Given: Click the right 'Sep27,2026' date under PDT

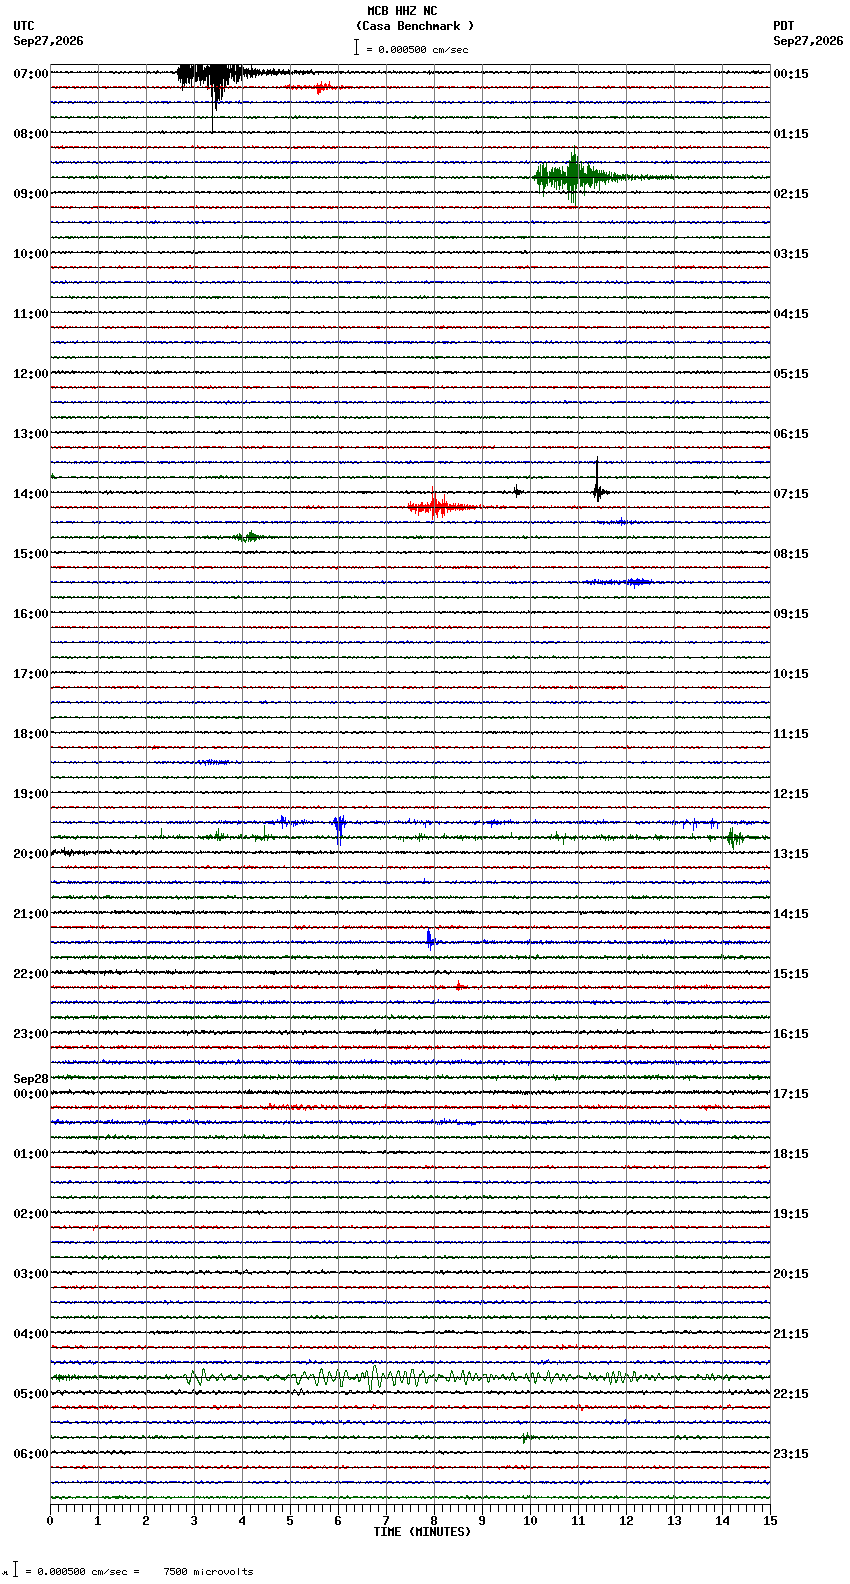Looking at the screenshot, I should pos(808,41).
